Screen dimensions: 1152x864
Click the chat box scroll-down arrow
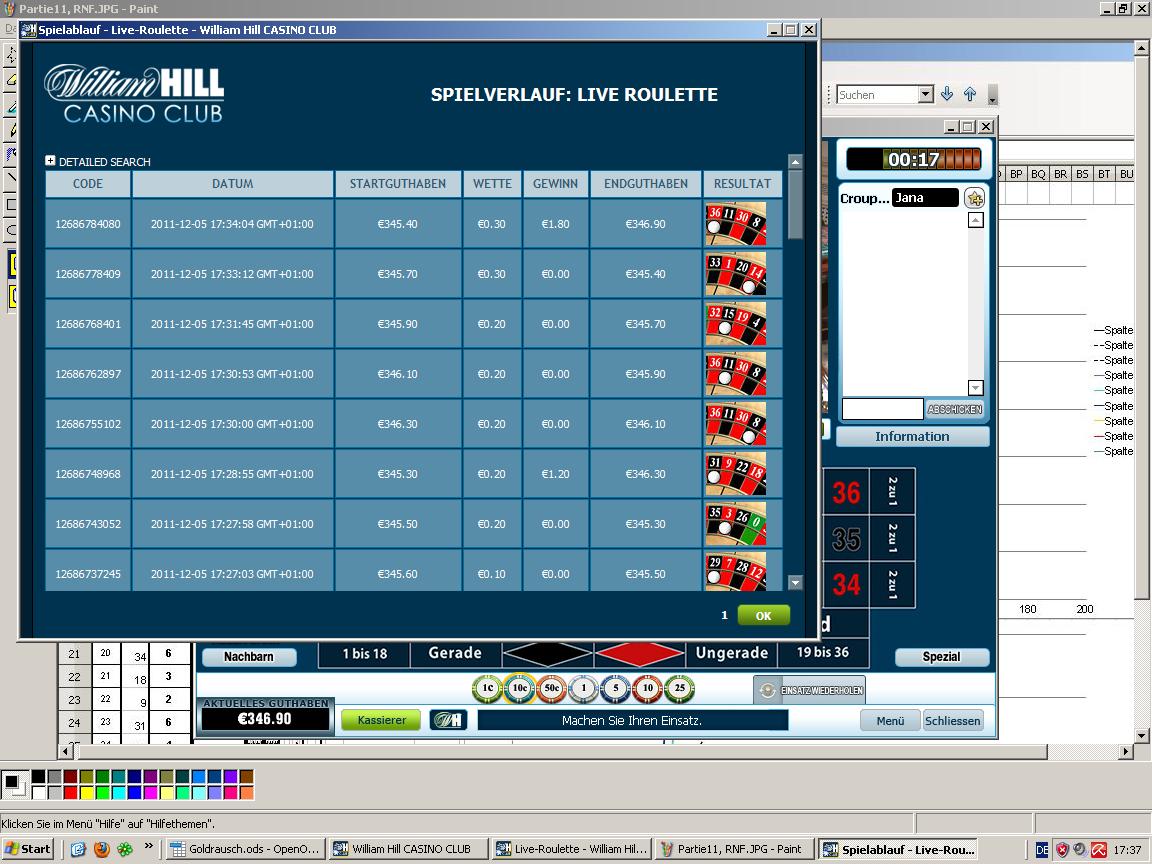[x=976, y=387]
